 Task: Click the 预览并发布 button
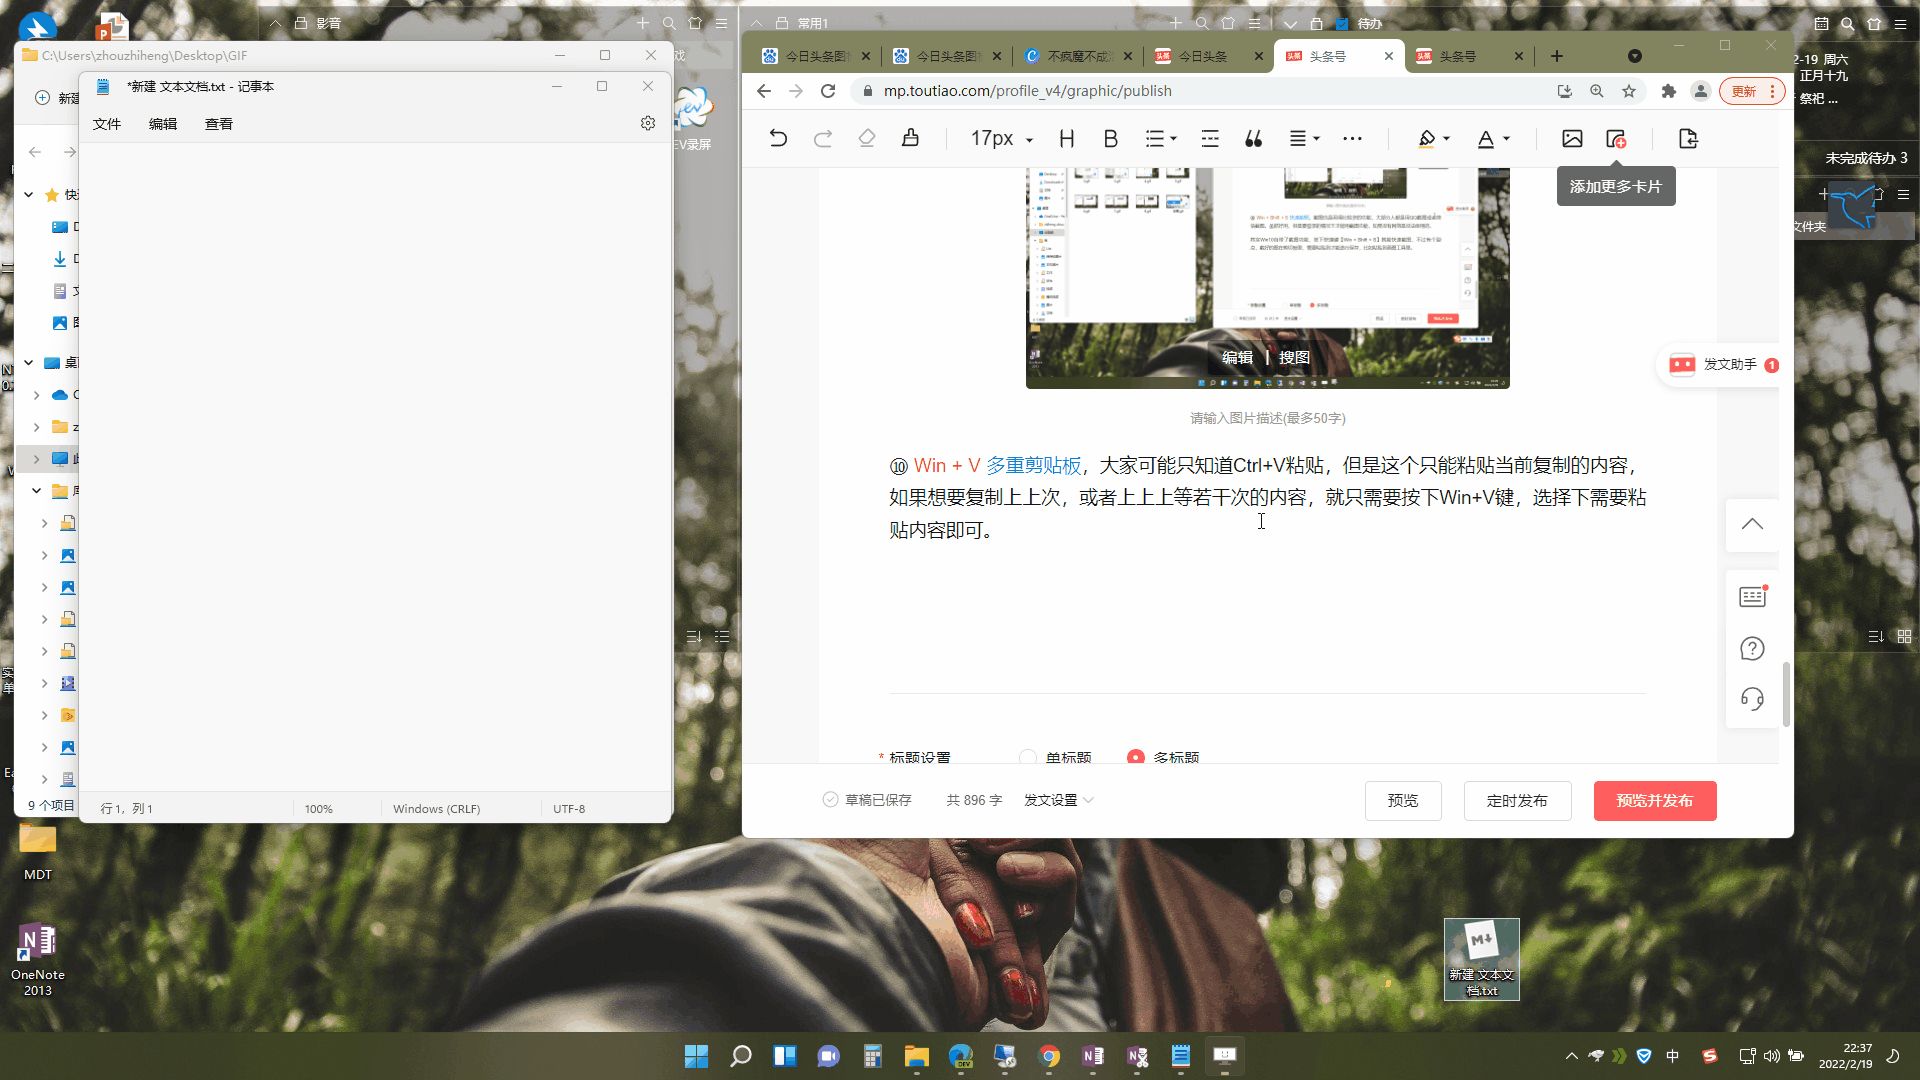(x=1654, y=801)
